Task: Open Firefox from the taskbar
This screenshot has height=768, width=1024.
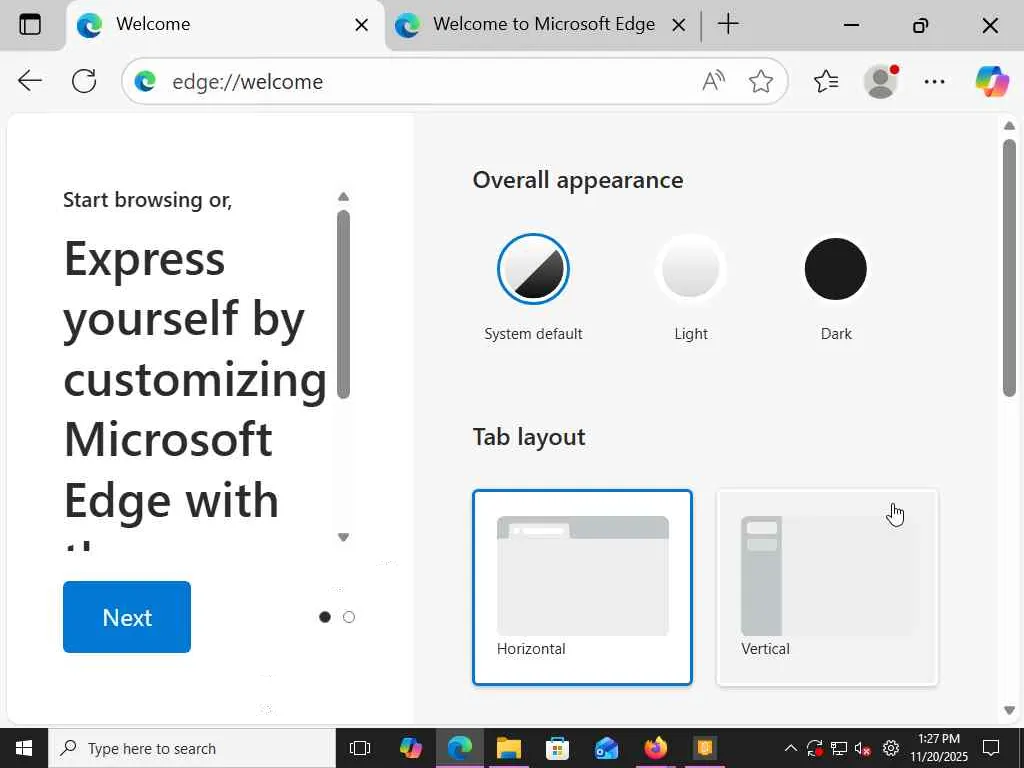Action: click(x=656, y=748)
